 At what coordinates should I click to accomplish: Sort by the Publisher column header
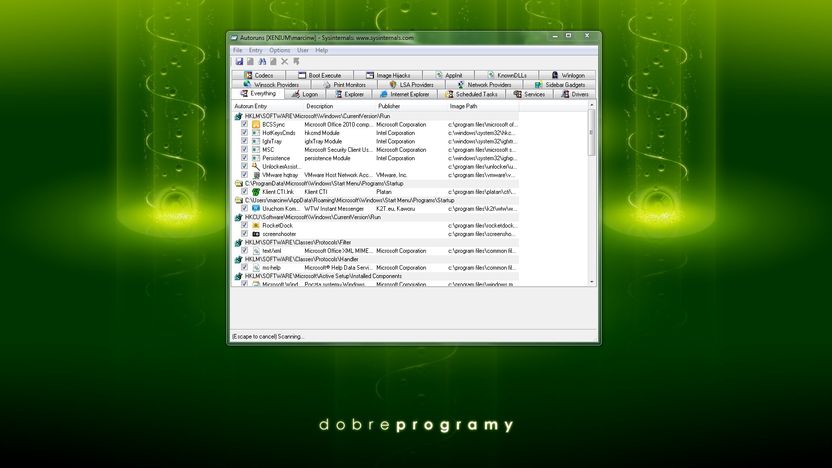(x=412, y=106)
